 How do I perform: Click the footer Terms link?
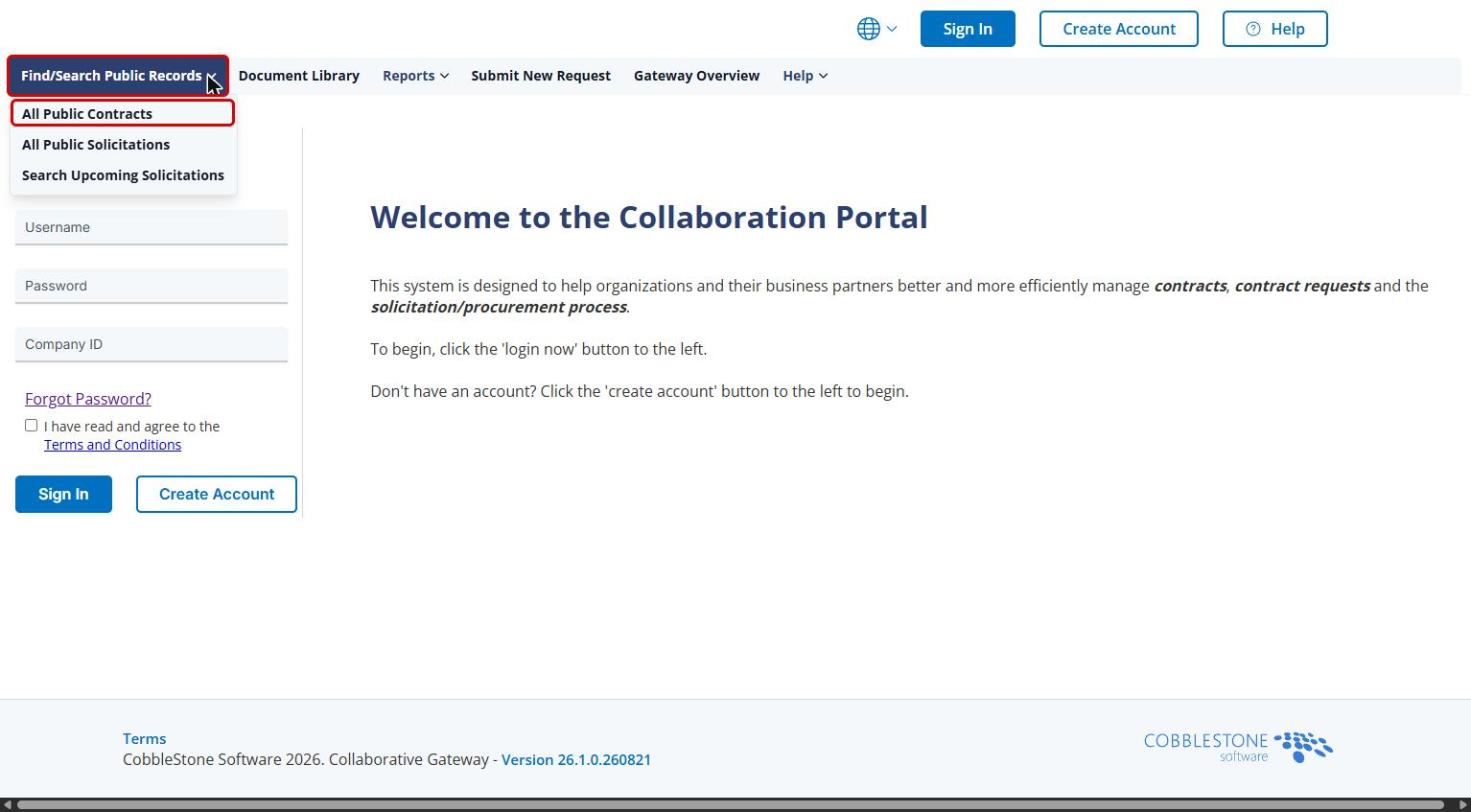coord(145,739)
